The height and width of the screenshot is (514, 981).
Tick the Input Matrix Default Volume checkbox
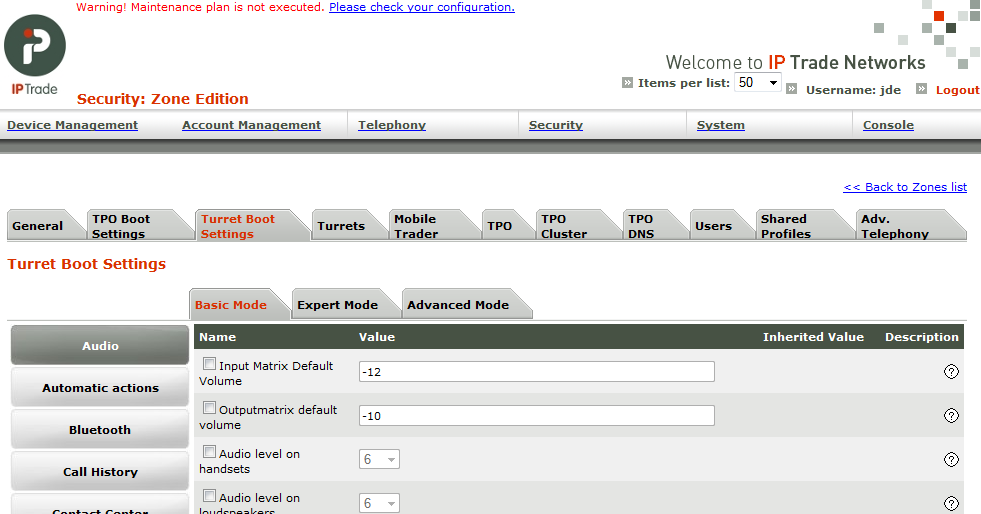click(x=210, y=364)
